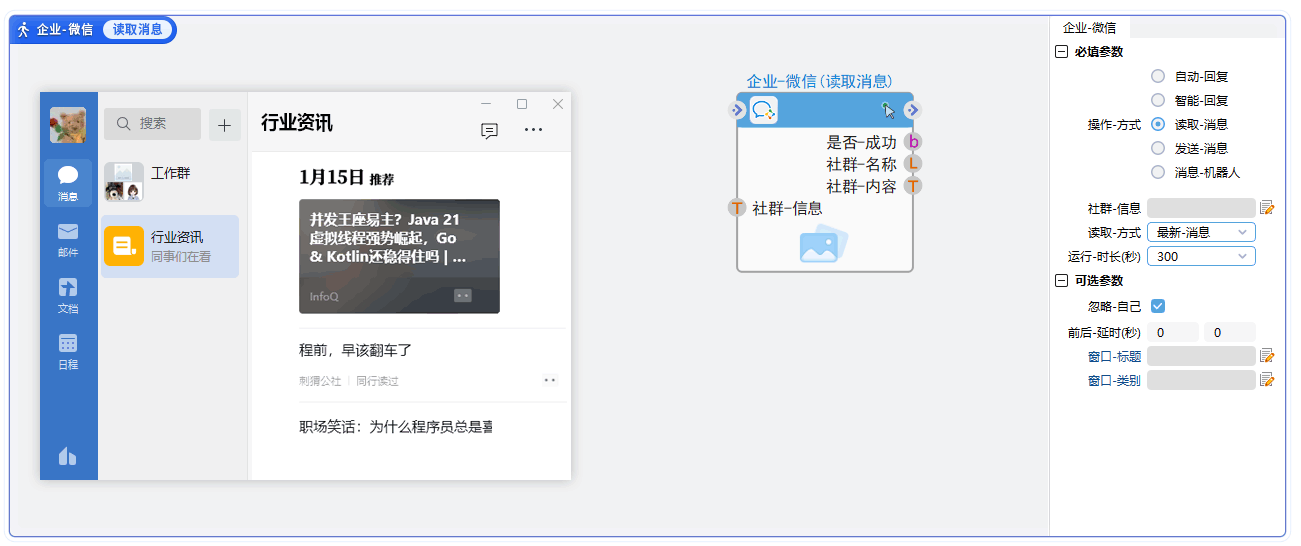Click the 同行读过 label

click(x=377, y=381)
